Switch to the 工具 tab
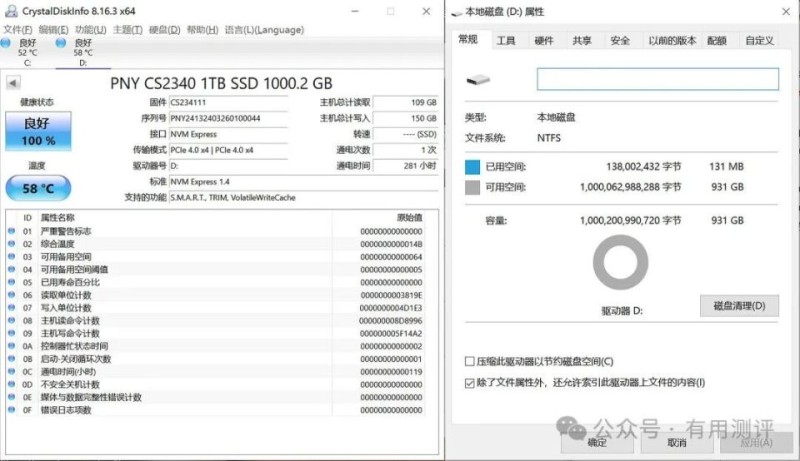The height and width of the screenshot is (461, 800). 506,40
